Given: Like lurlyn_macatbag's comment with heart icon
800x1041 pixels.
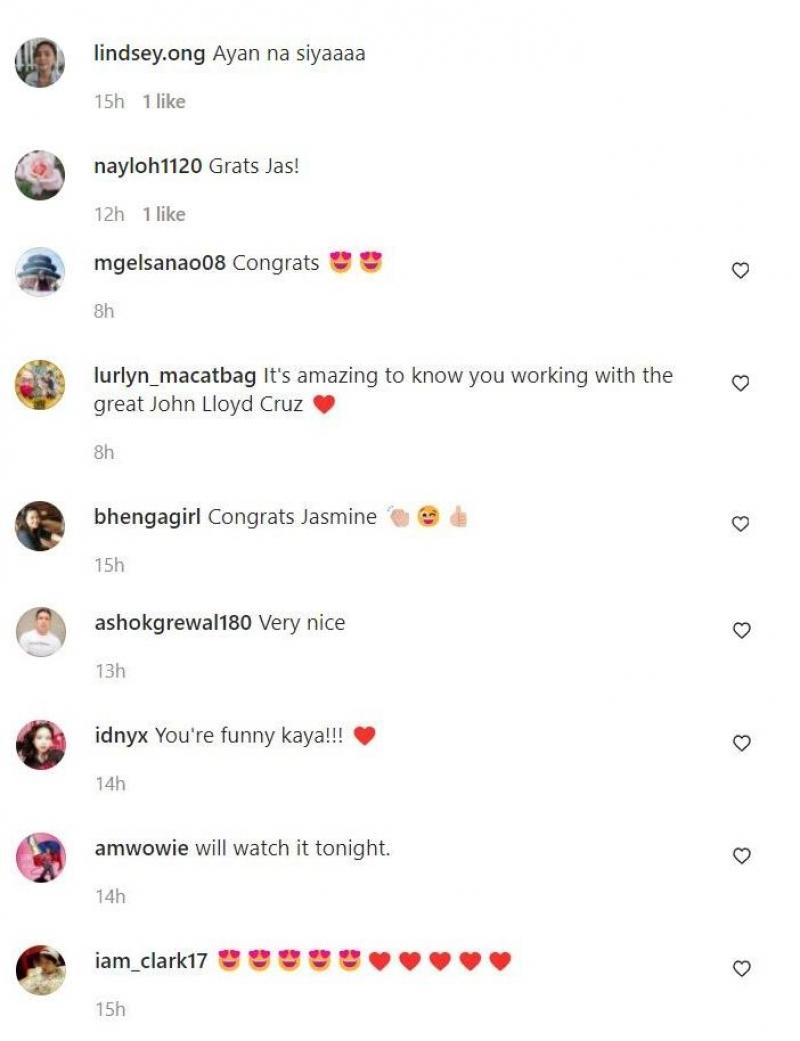Looking at the screenshot, I should (x=740, y=383).
